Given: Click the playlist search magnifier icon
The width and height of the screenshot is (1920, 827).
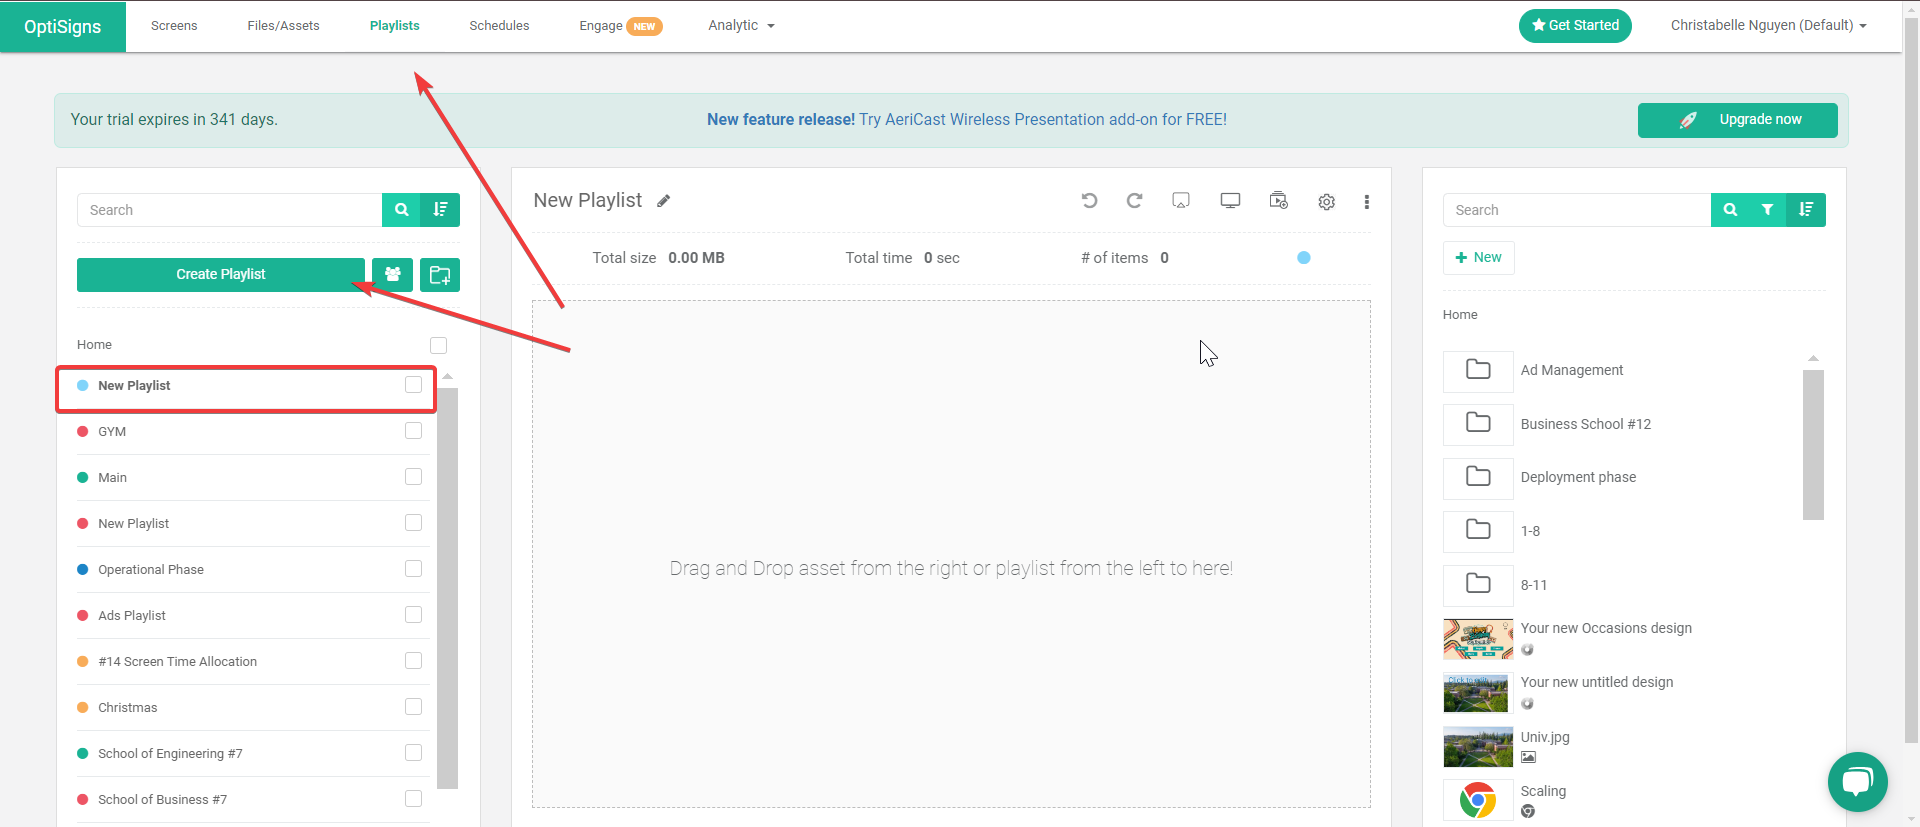Looking at the screenshot, I should coord(401,210).
